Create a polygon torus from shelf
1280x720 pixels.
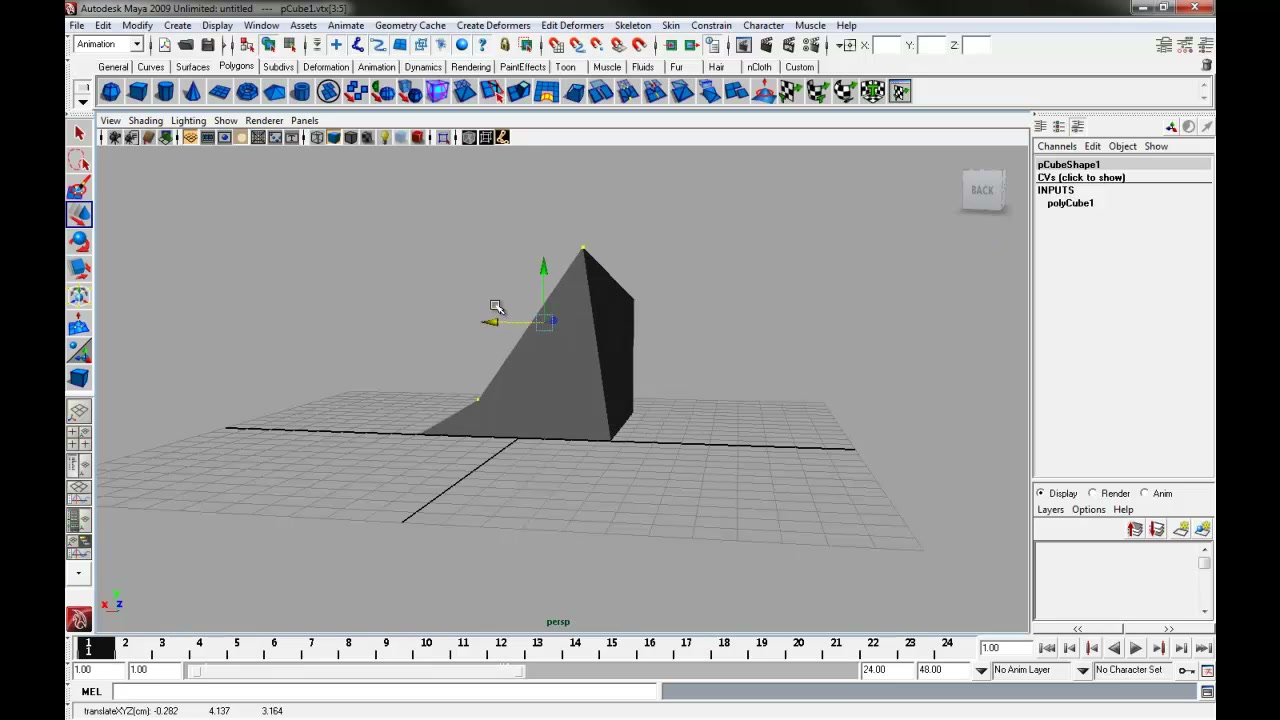tap(247, 92)
